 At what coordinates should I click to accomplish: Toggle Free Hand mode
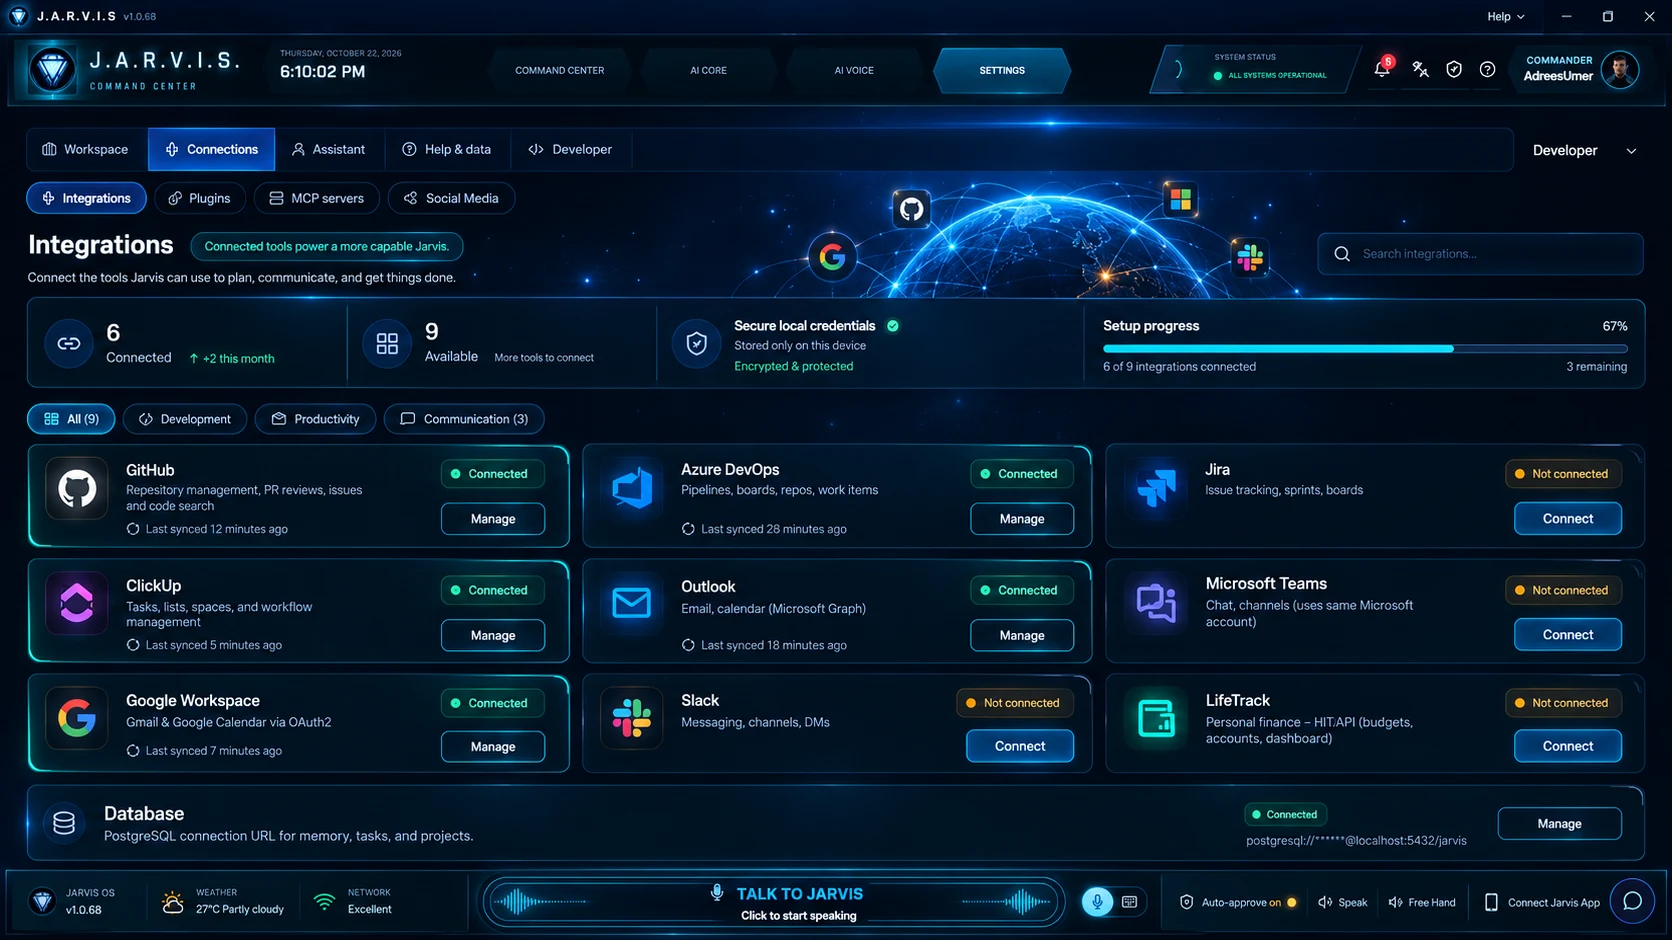1422,902
